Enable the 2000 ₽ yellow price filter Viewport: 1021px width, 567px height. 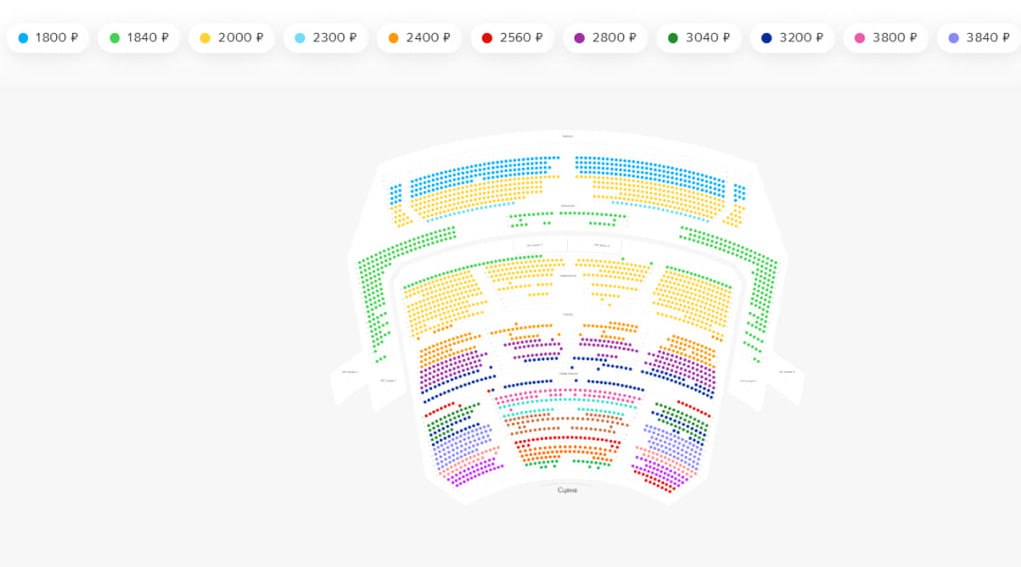(232, 38)
